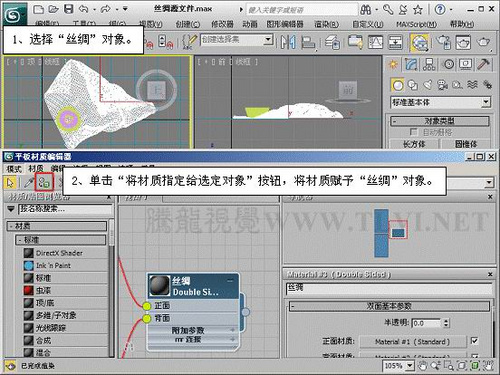Click the rendered frame window icon

(x=463, y=42)
